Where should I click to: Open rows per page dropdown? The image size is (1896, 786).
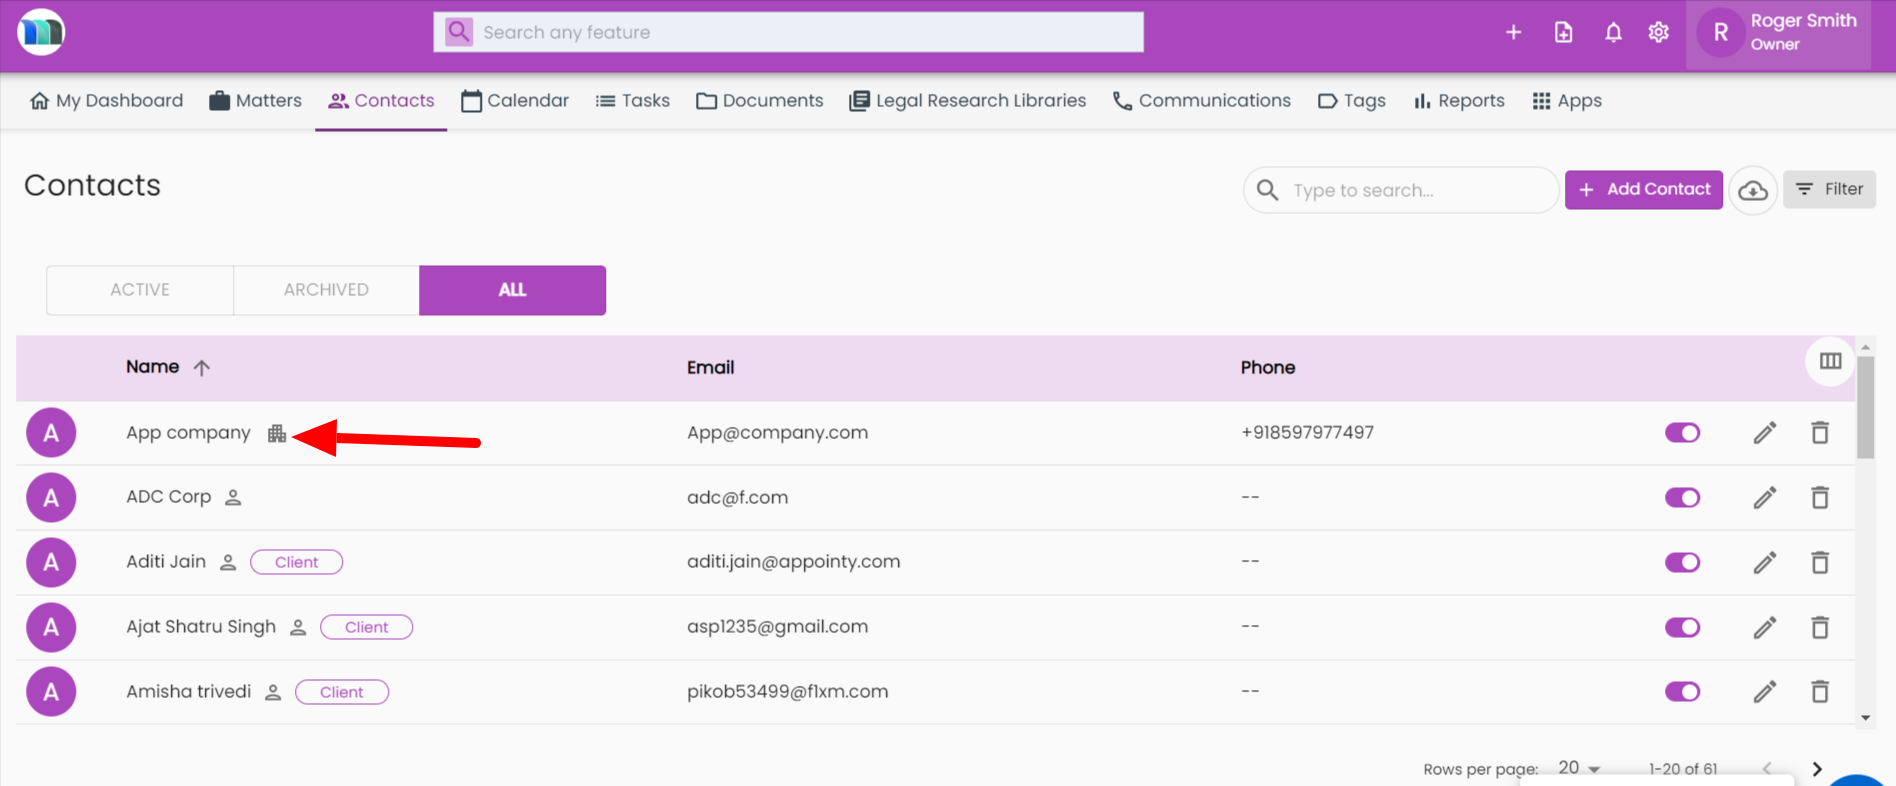pos(1579,768)
